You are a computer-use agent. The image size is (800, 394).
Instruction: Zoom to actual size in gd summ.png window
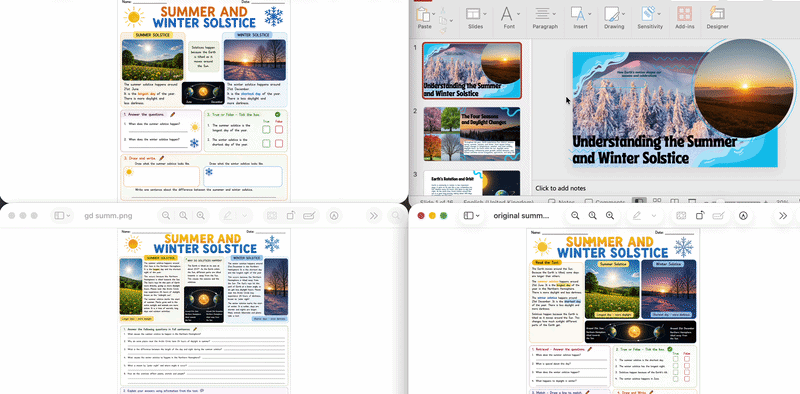(x=183, y=216)
